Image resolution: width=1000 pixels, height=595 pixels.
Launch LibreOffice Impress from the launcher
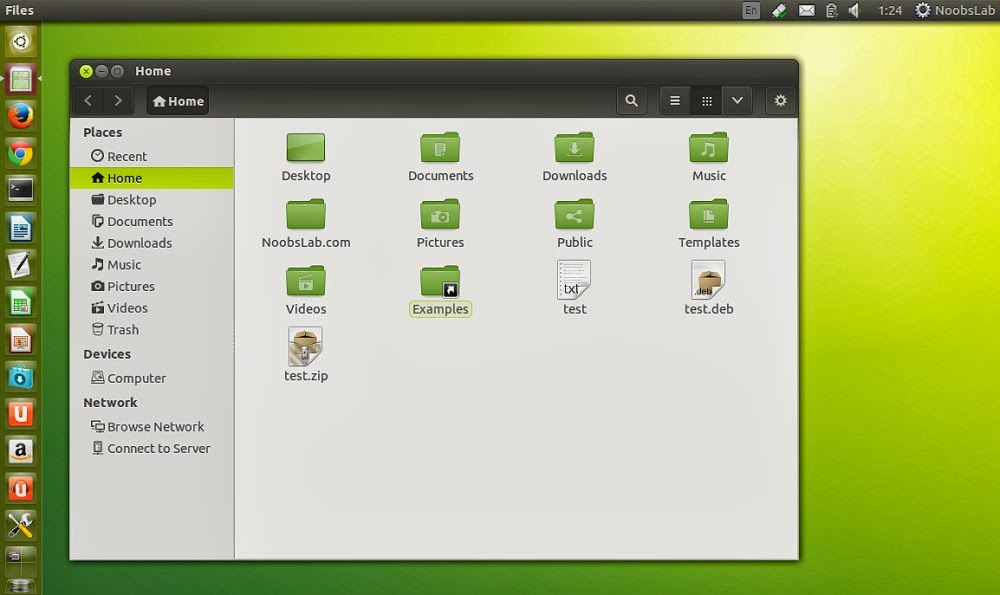click(x=20, y=340)
